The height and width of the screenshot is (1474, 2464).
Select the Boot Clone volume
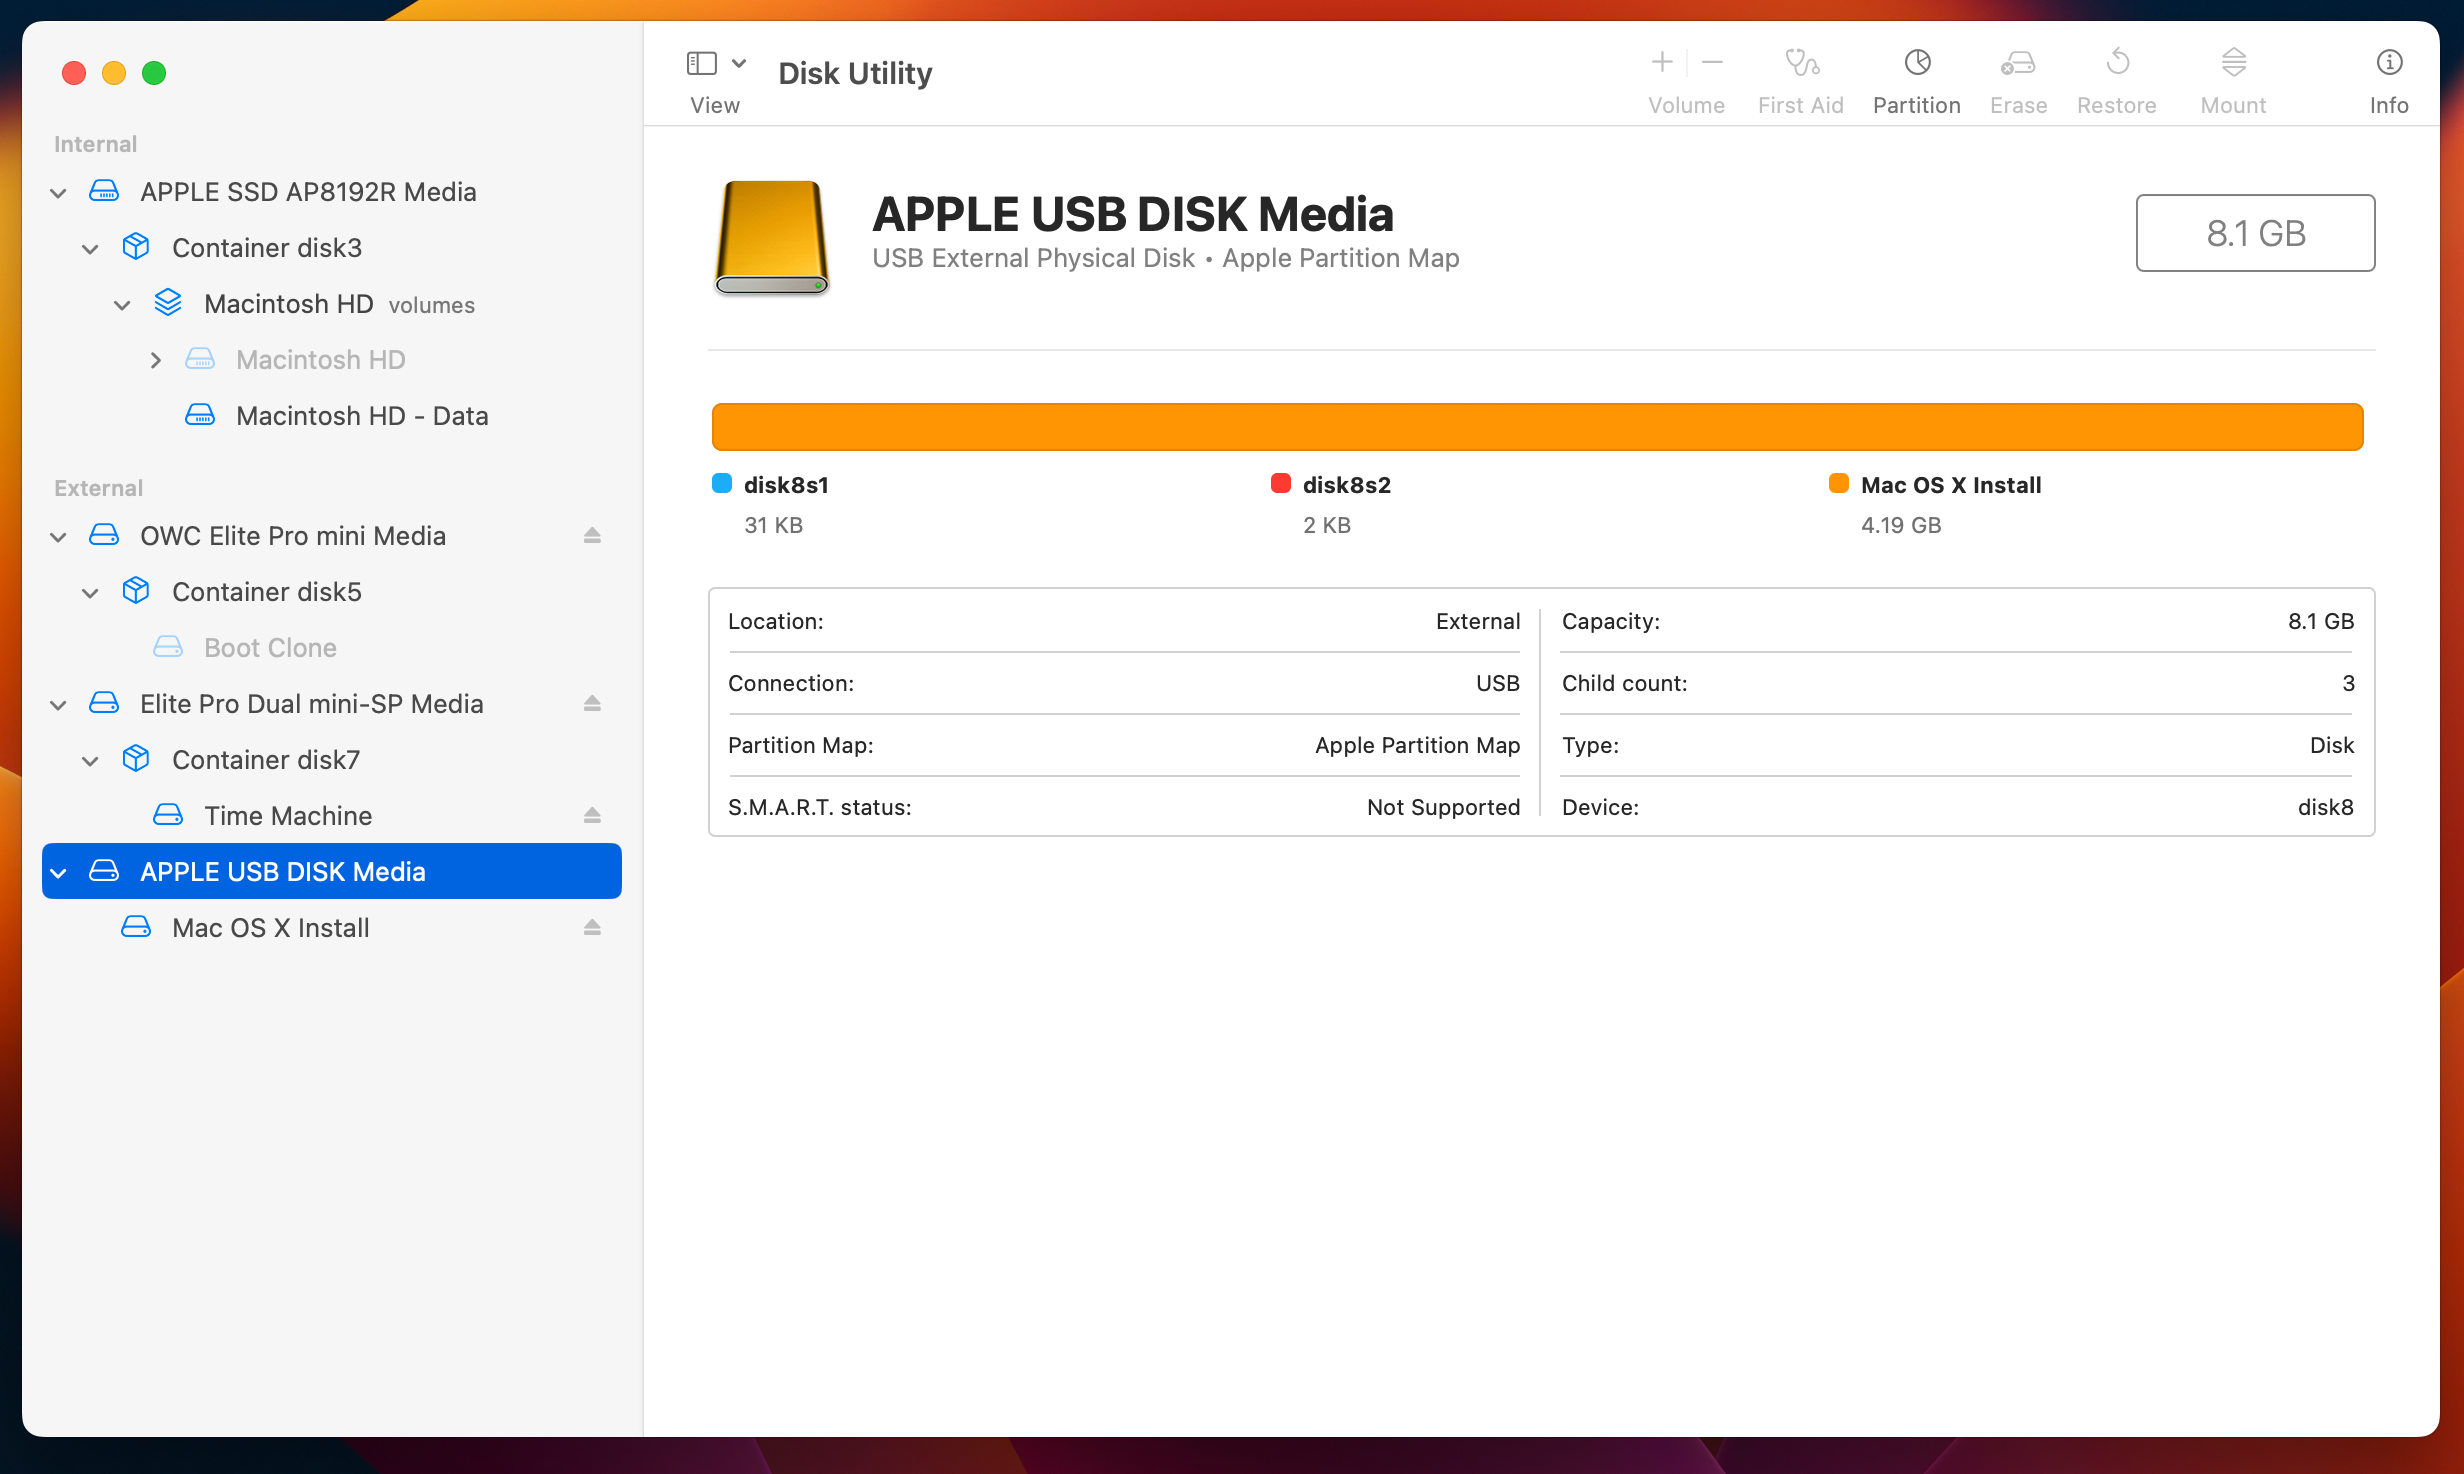click(x=332, y=648)
